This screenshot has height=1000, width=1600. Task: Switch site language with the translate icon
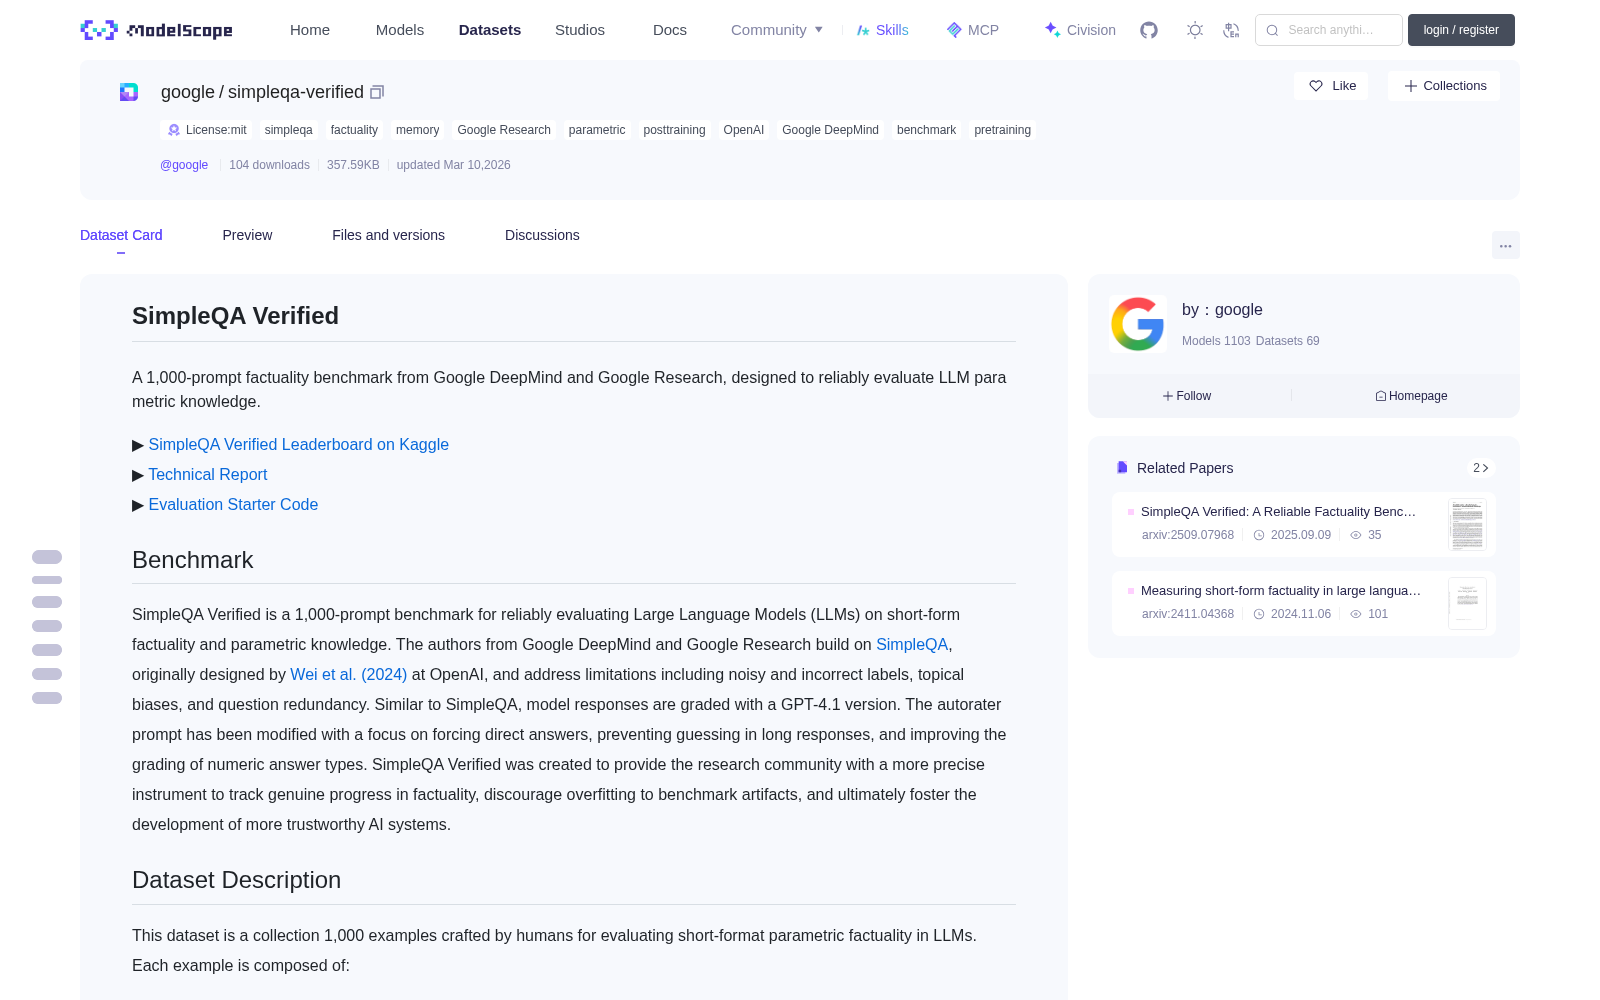coord(1231,30)
